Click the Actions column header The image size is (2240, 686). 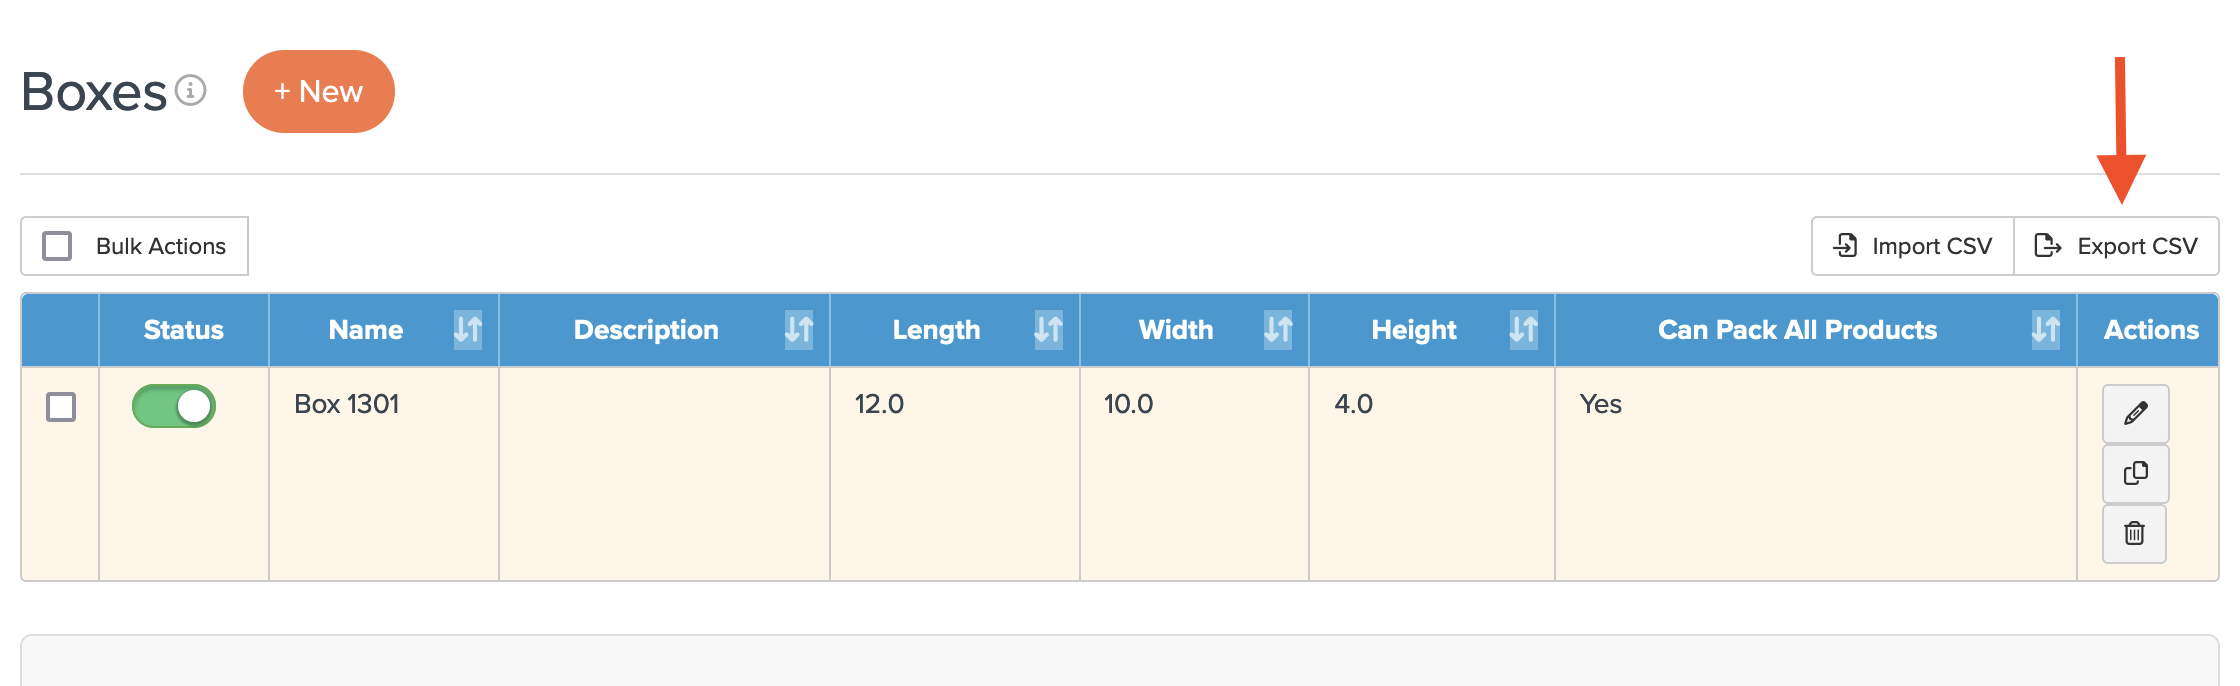pos(2150,330)
